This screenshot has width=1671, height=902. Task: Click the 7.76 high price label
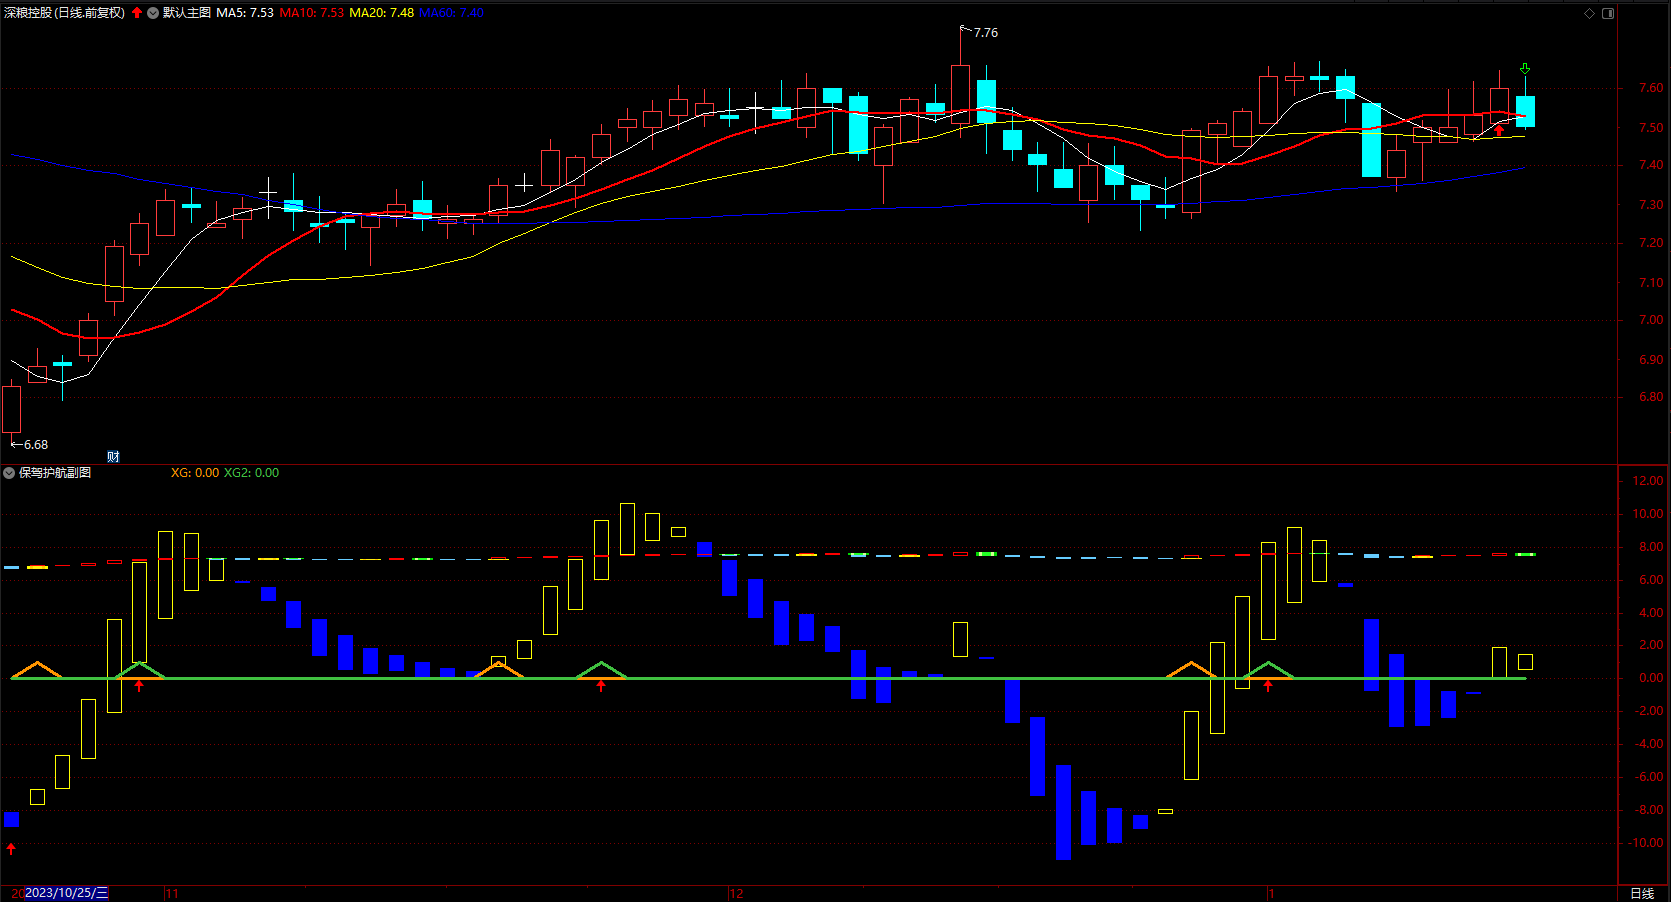[x=986, y=33]
